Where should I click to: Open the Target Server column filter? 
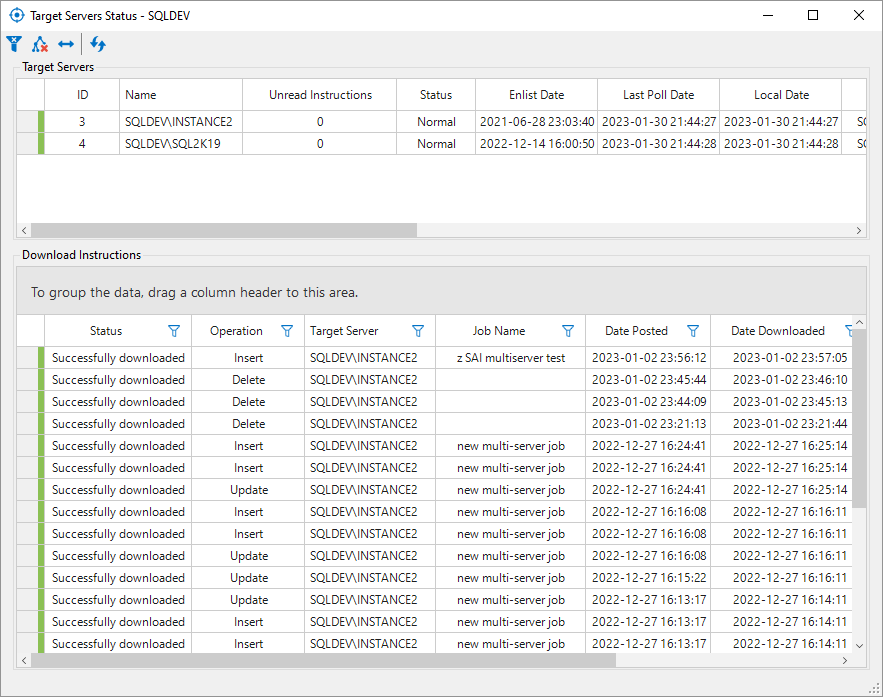tap(418, 331)
